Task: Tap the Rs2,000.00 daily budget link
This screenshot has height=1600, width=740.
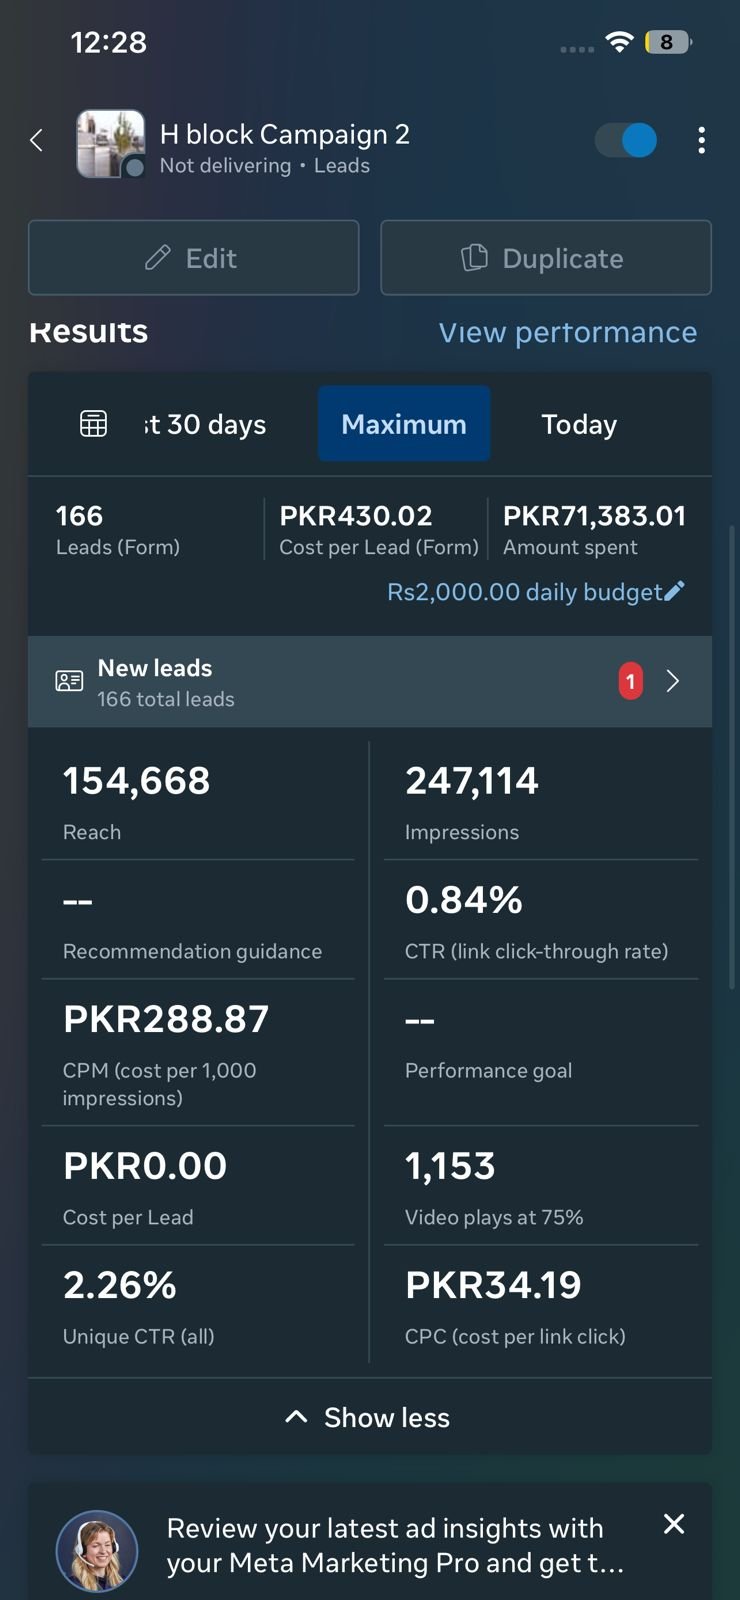Action: pyautogui.click(x=524, y=592)
